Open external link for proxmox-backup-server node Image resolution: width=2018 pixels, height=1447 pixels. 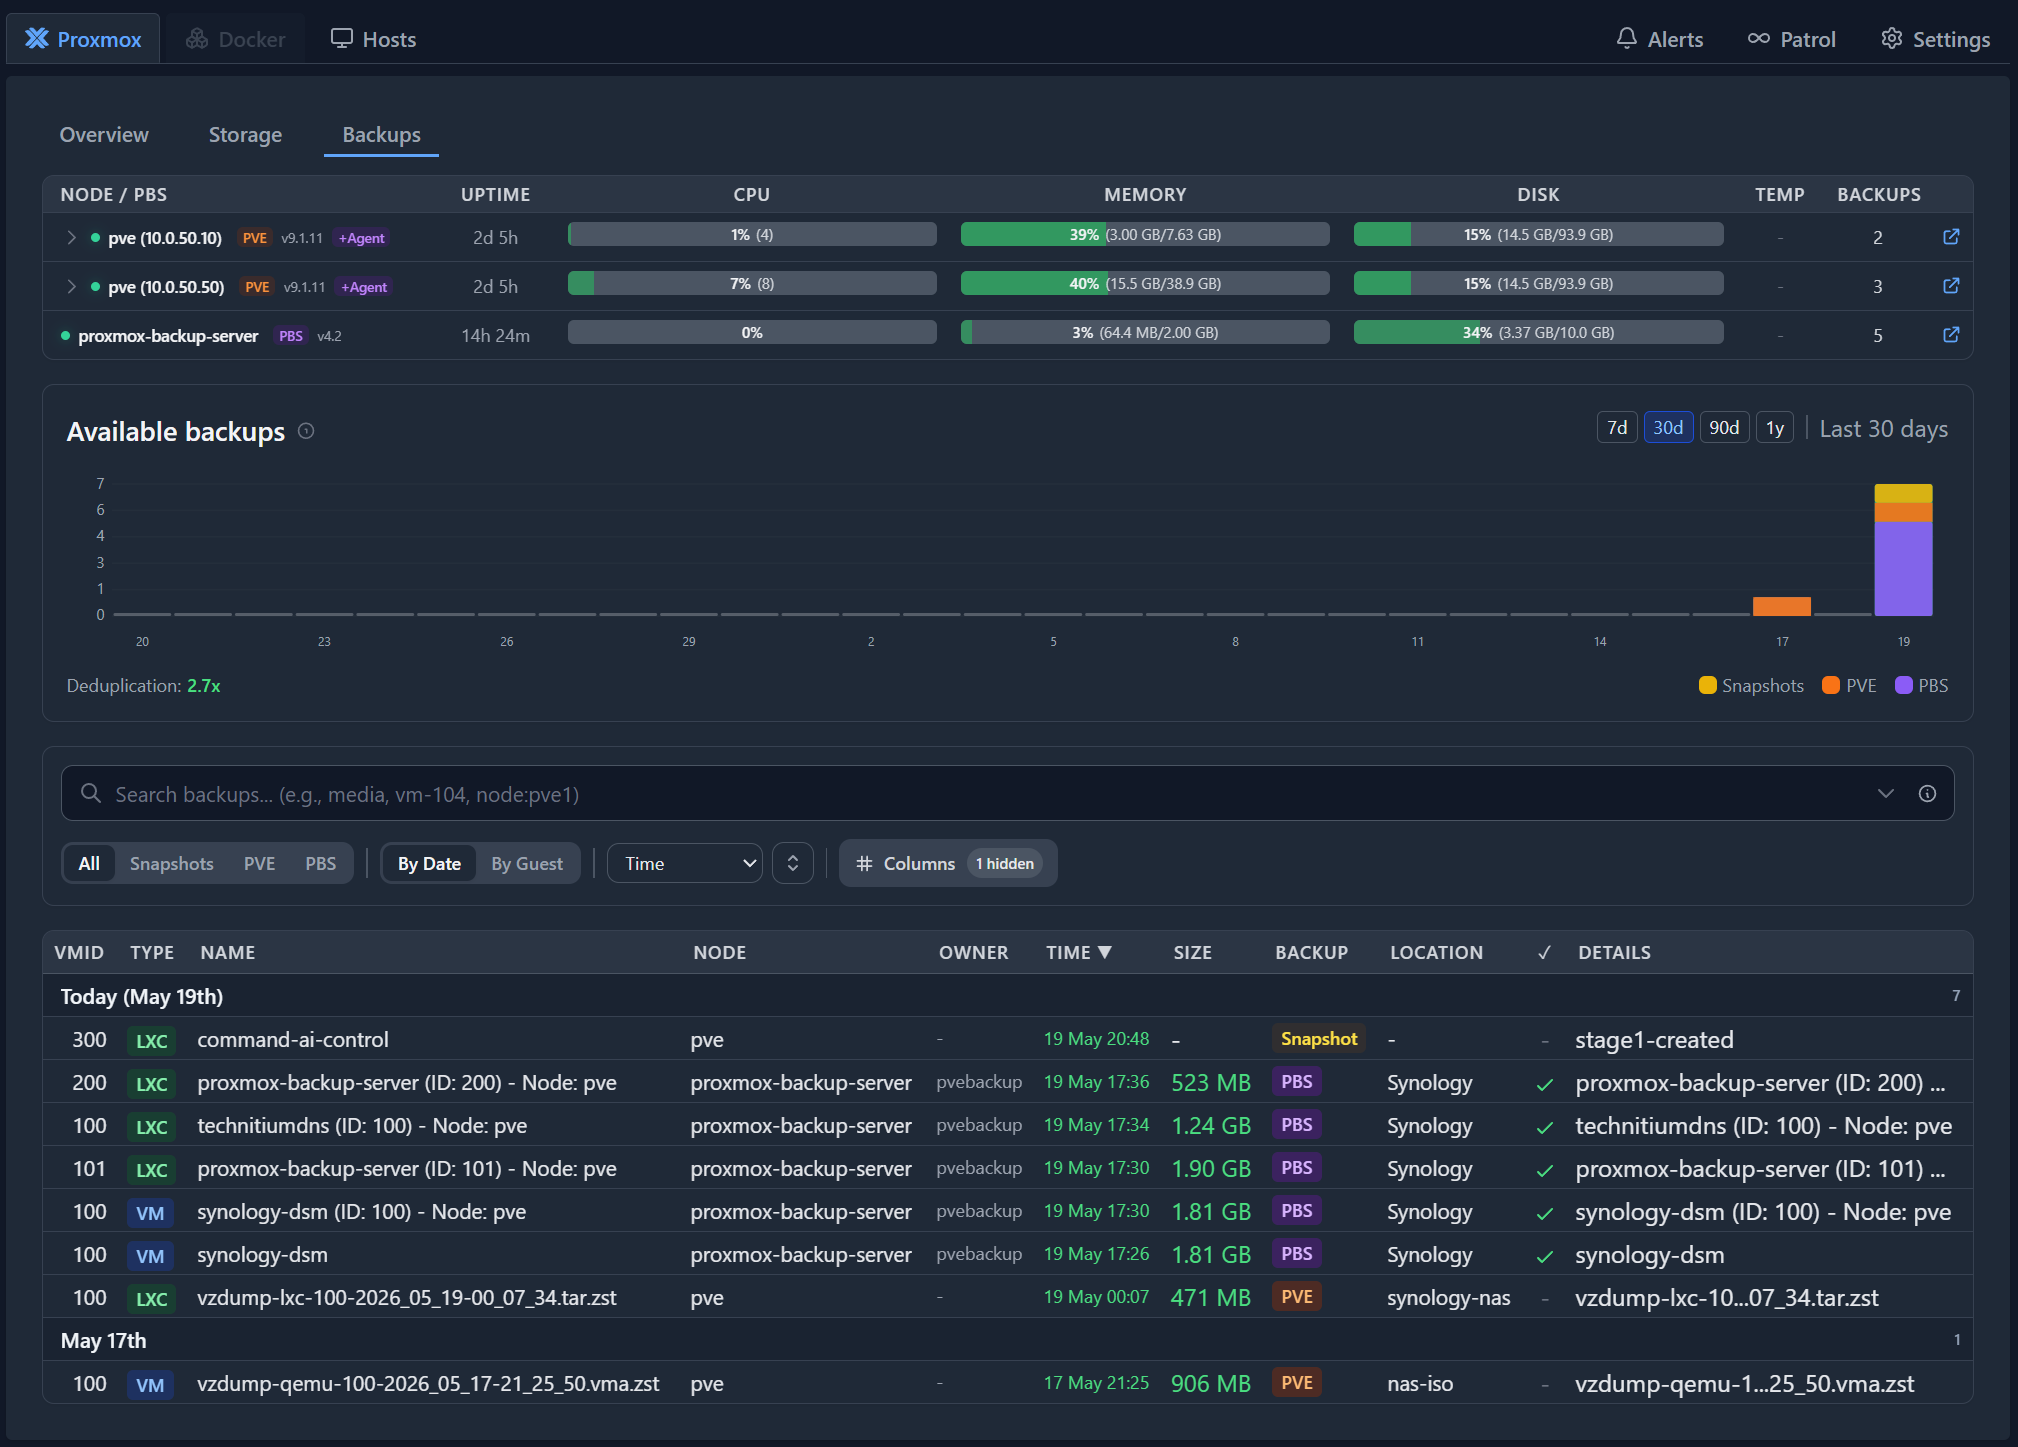point(1950,335)
